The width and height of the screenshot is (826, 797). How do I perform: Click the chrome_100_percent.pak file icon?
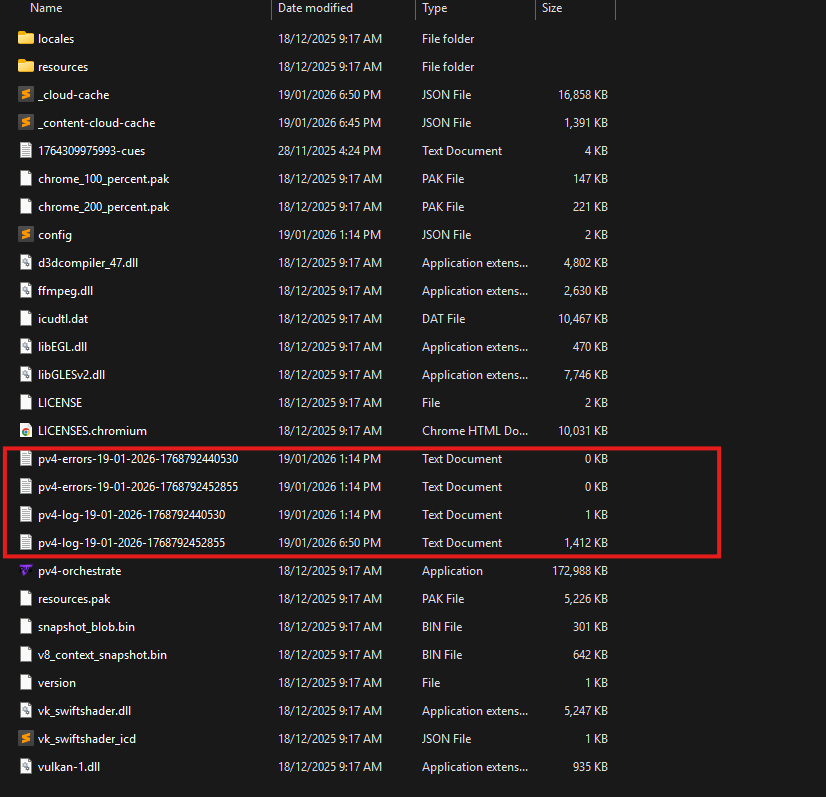pos(26,178)
